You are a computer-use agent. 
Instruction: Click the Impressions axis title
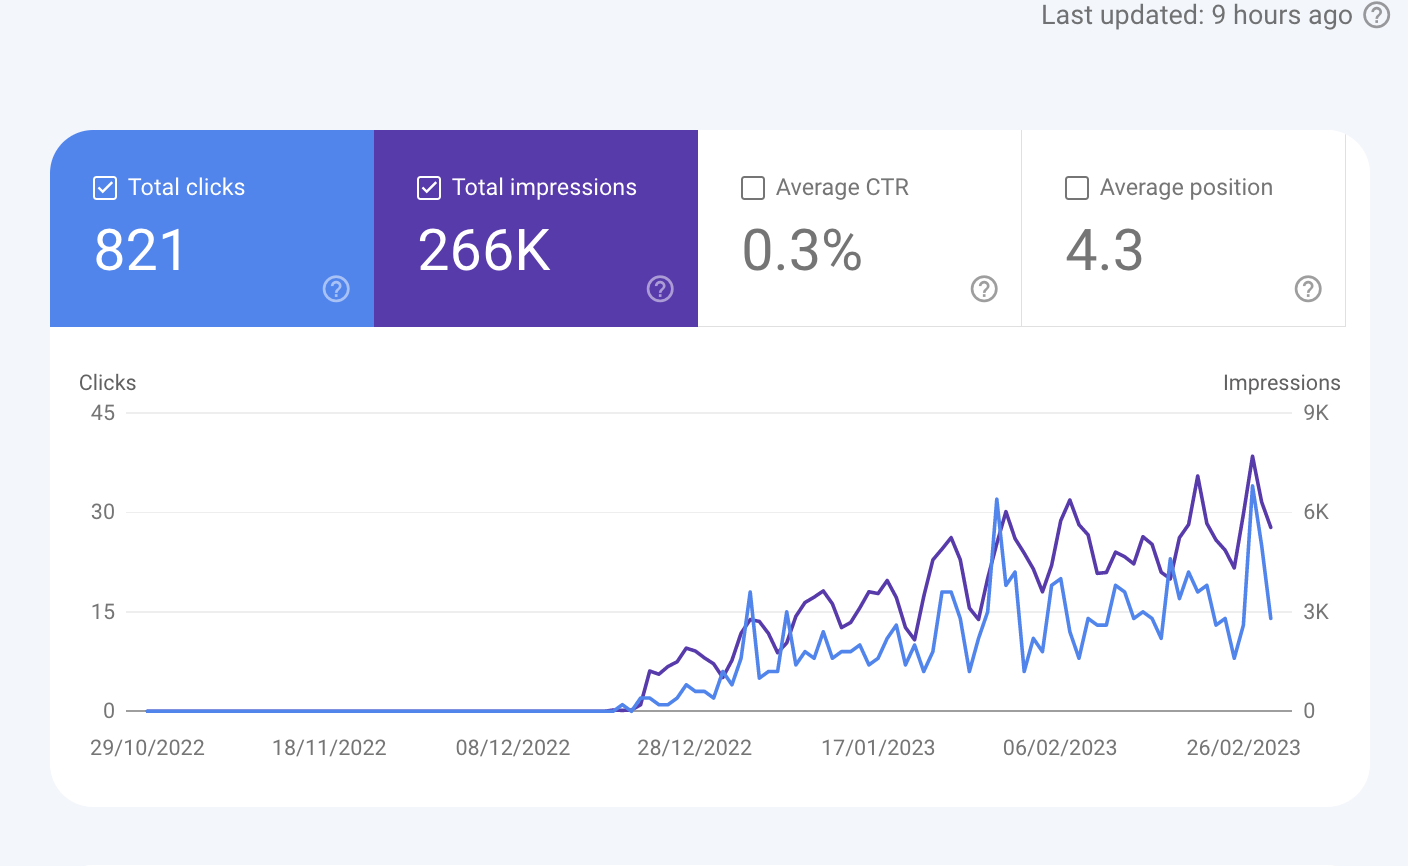click(x=1281, y=383)
